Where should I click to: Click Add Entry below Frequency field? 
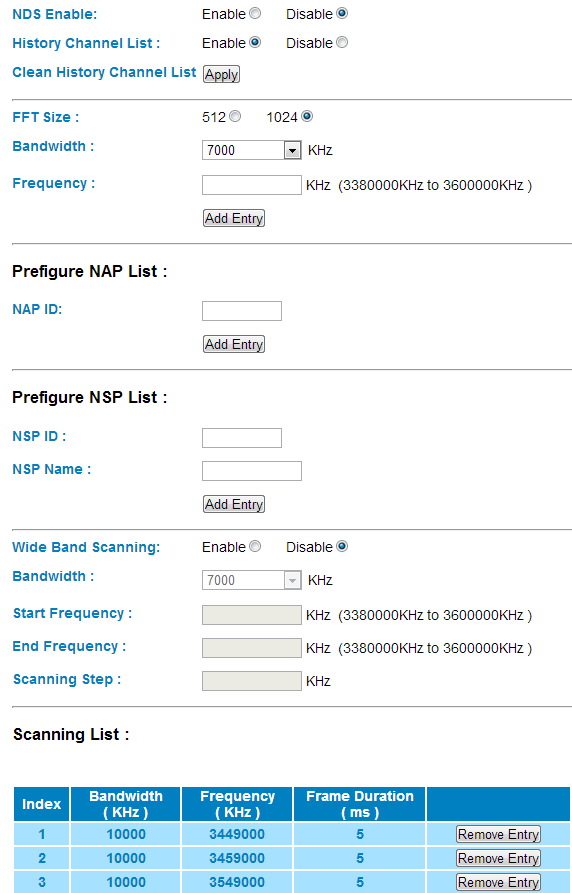tap(234, 218)
